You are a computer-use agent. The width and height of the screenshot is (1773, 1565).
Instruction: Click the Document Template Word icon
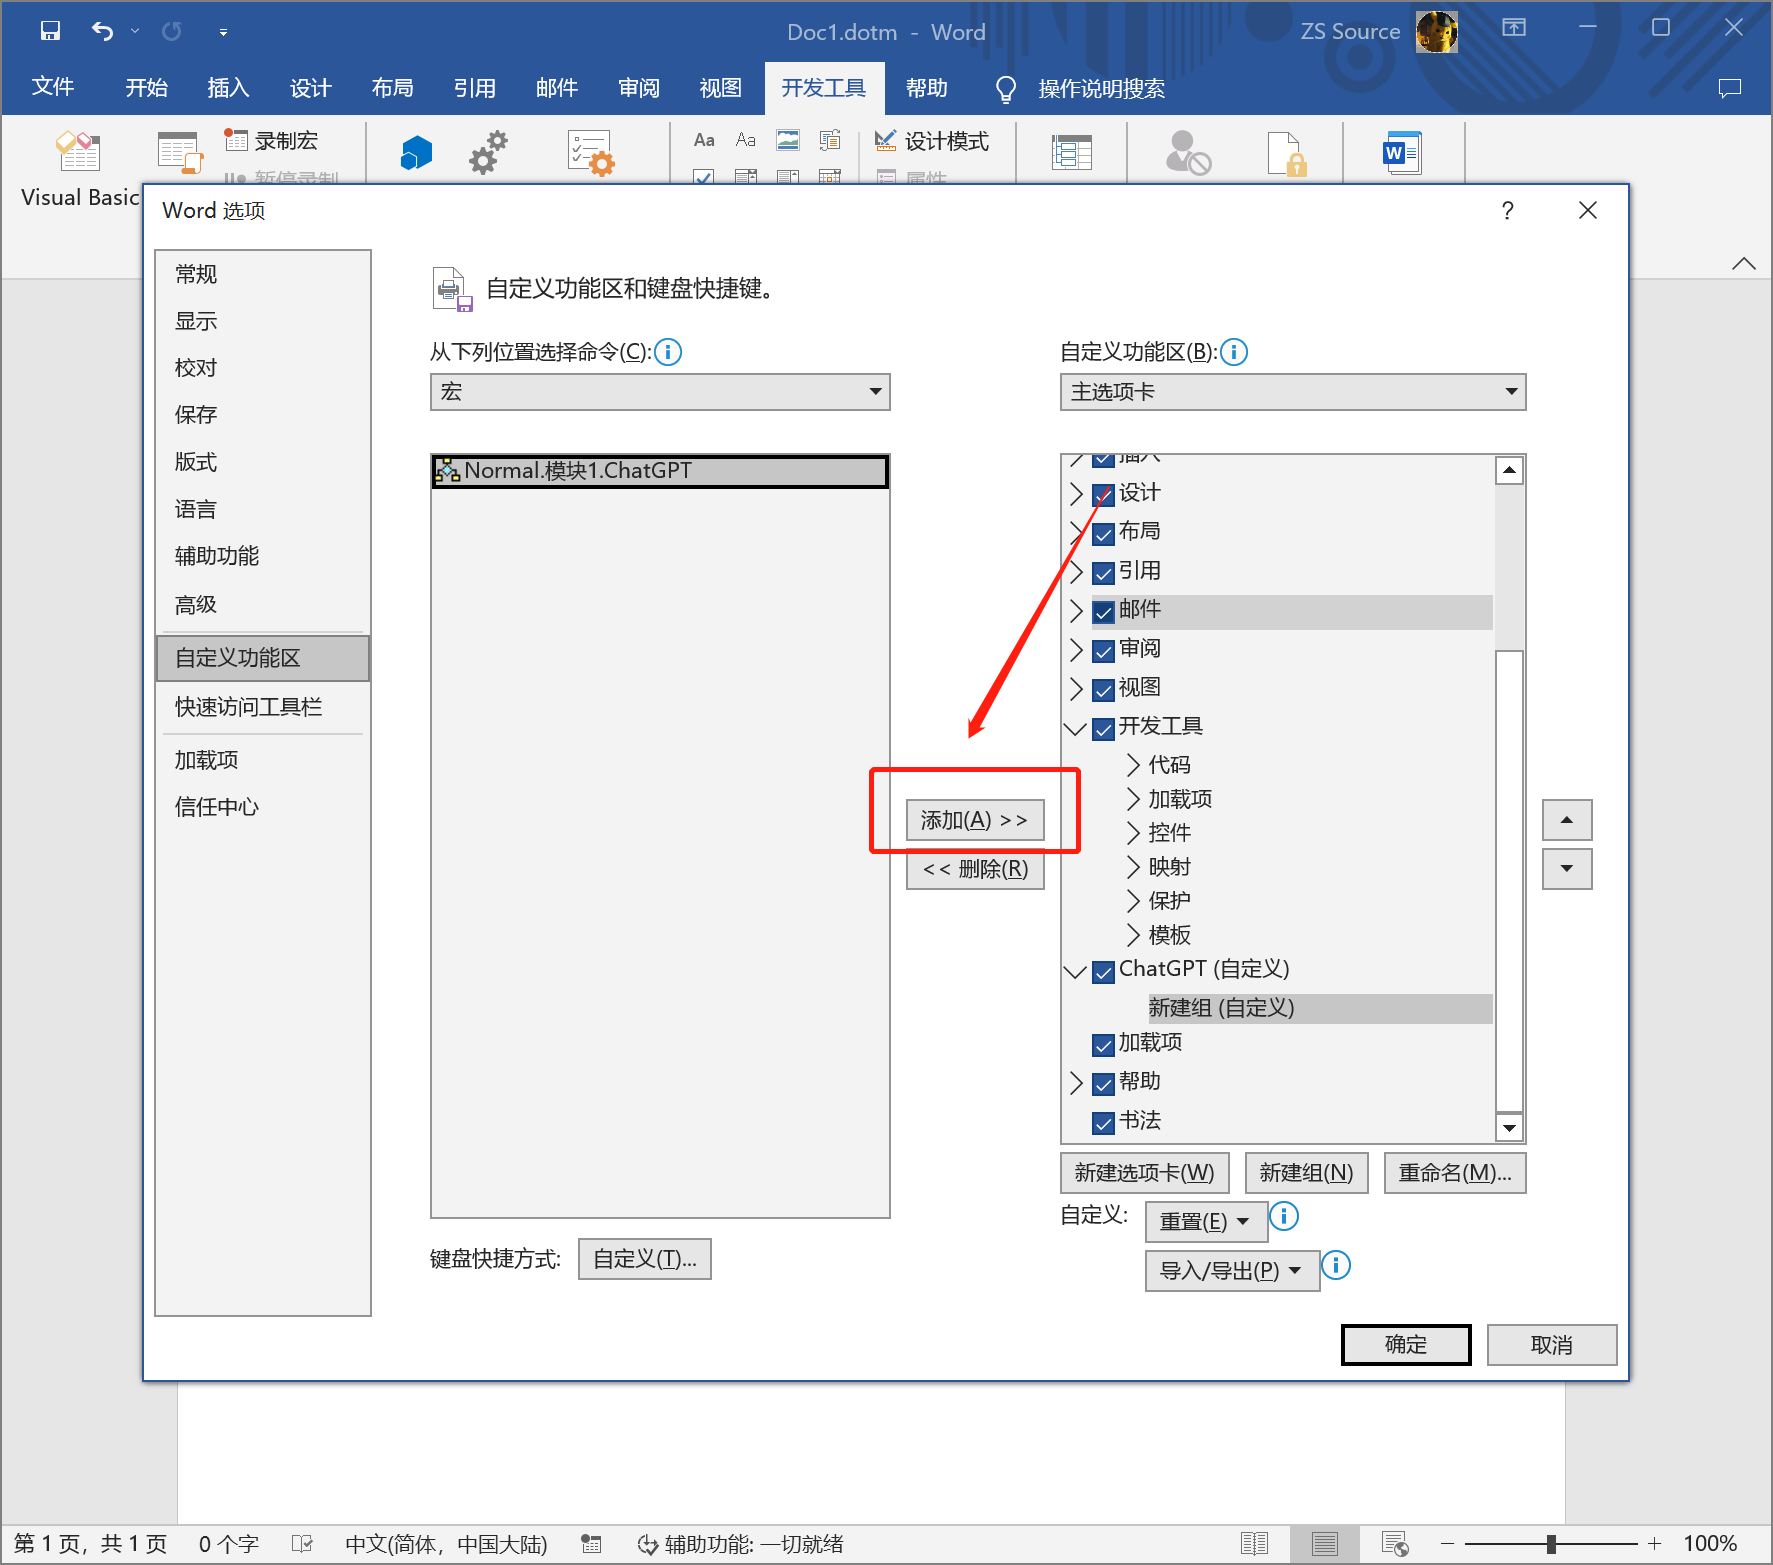(x=1401, y=153)
